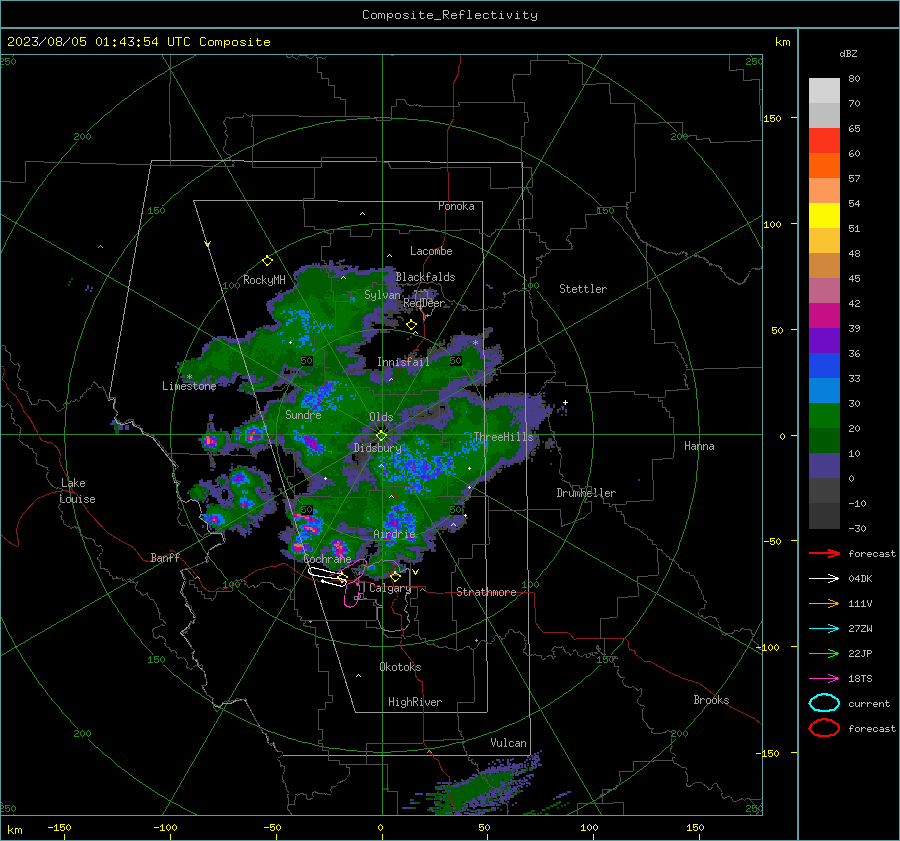Screen dimensions: 900x841
Task: Click the yellow diamond marker beside Calgary
Action: [x=395, y=576]
